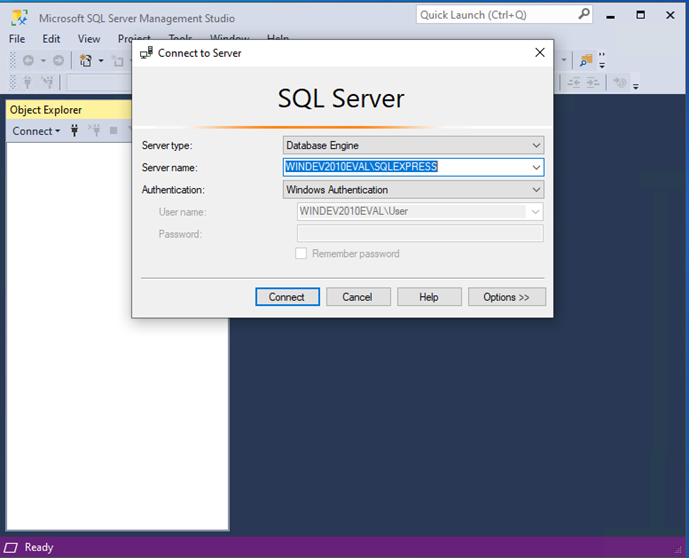Open the Server type dropdown
Viewport: 689px width, 558px height.
413,145
